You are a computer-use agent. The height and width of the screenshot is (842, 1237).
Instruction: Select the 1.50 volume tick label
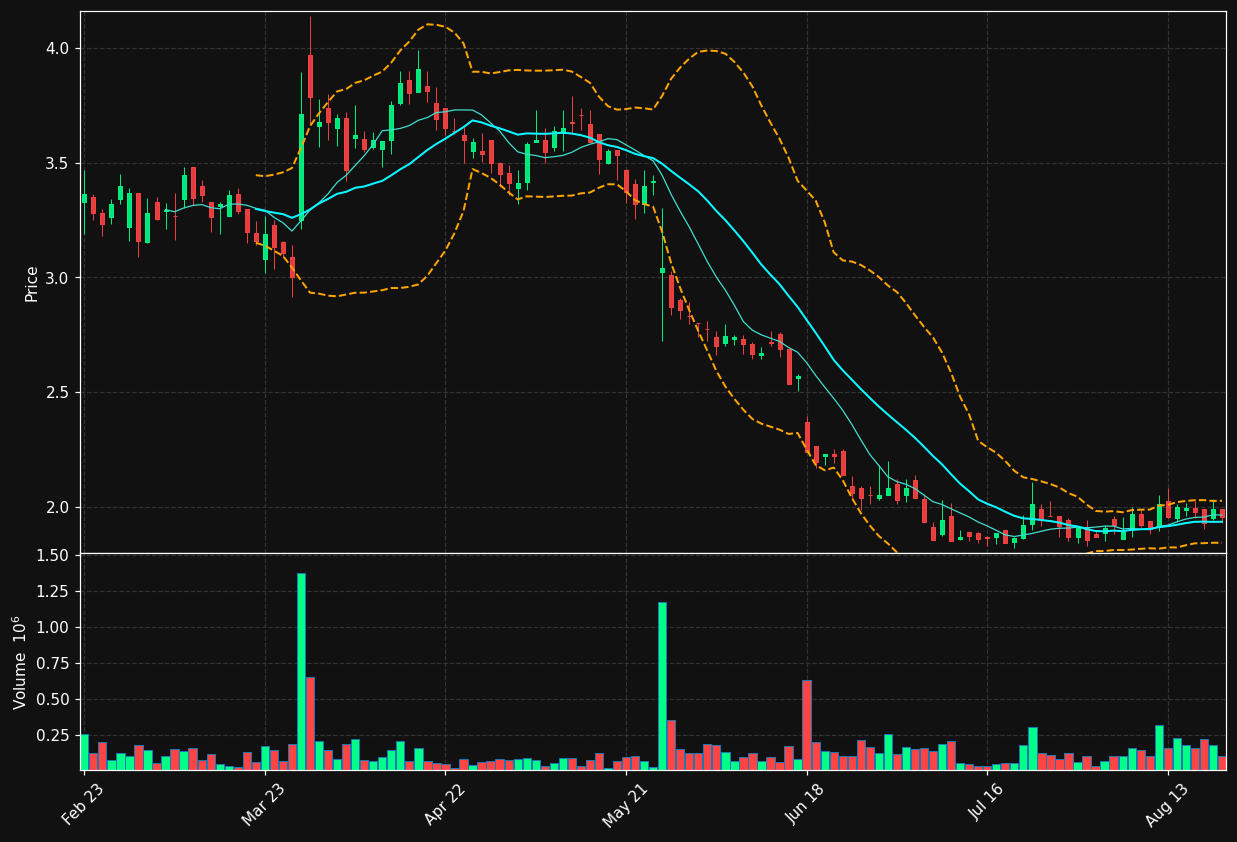coord(52,555)
